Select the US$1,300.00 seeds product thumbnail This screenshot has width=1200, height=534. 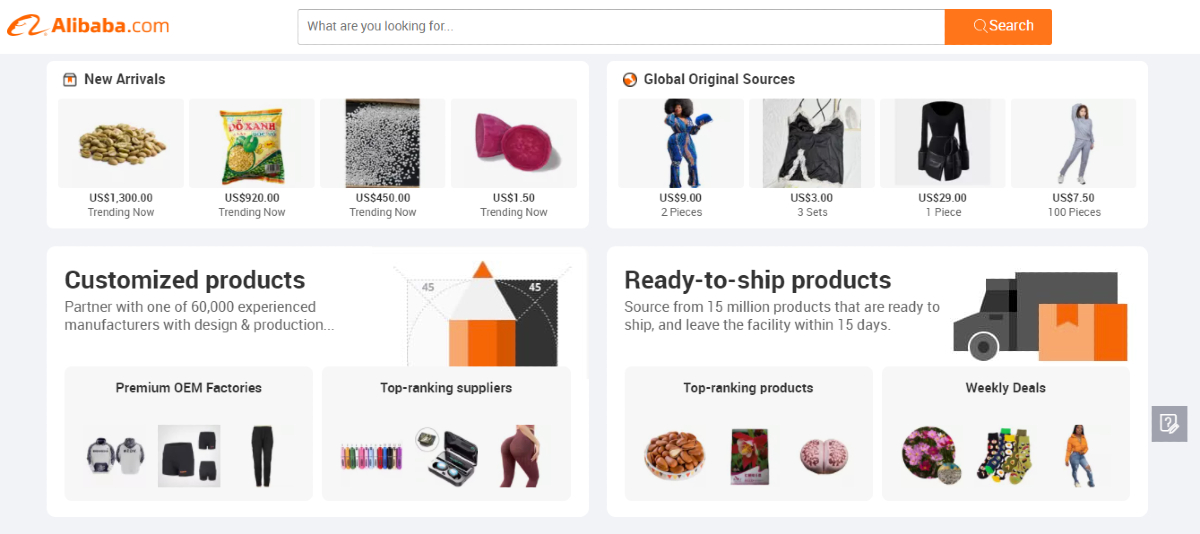click(121, 143)
